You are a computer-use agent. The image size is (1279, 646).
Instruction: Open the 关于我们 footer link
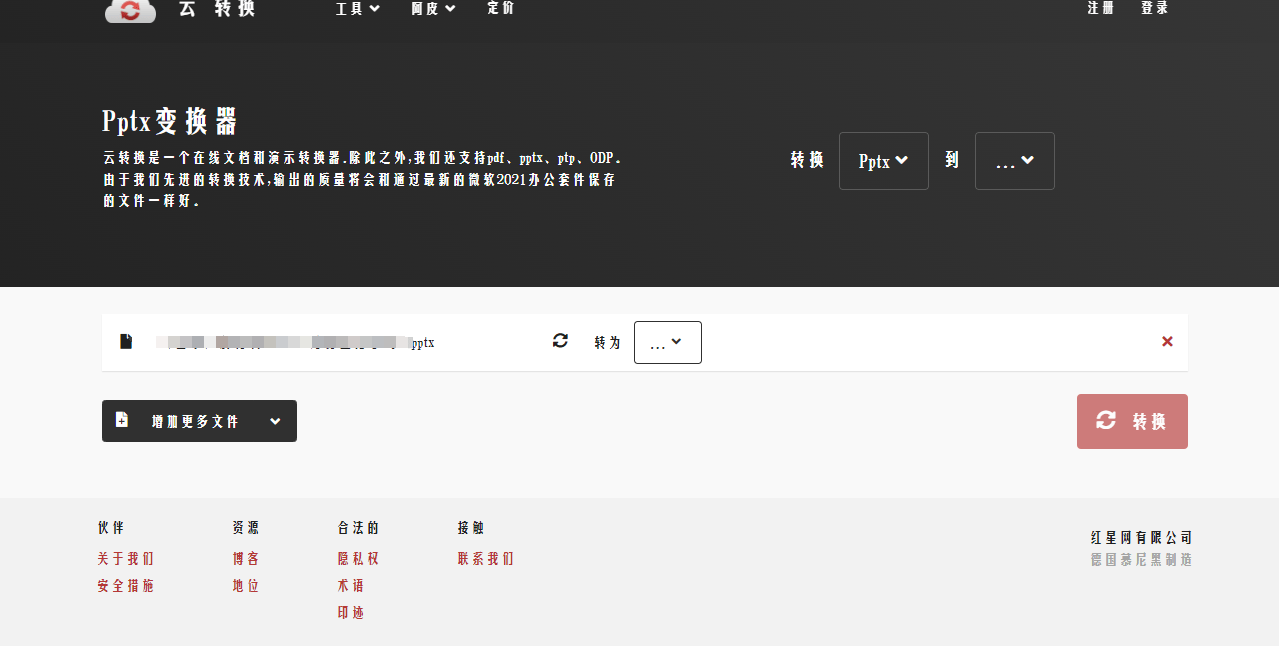point(126,559)
